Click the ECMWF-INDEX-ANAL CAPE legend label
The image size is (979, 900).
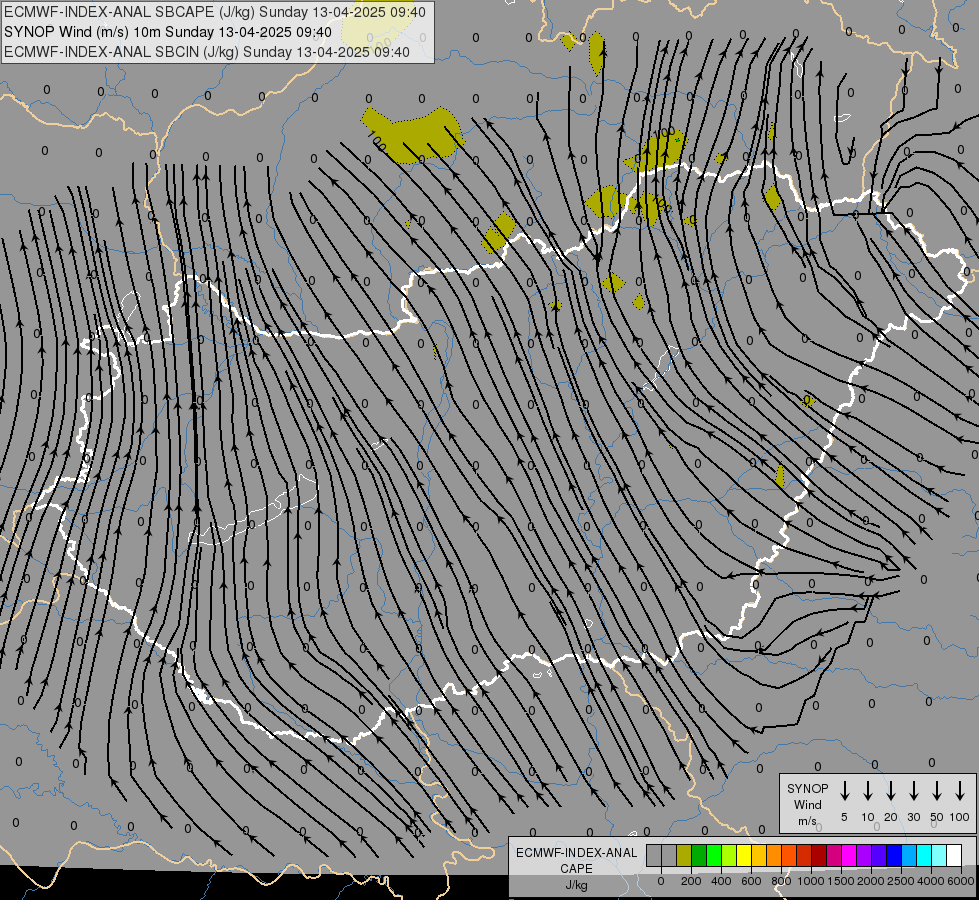pyautogui.click(x=576, y=860)
